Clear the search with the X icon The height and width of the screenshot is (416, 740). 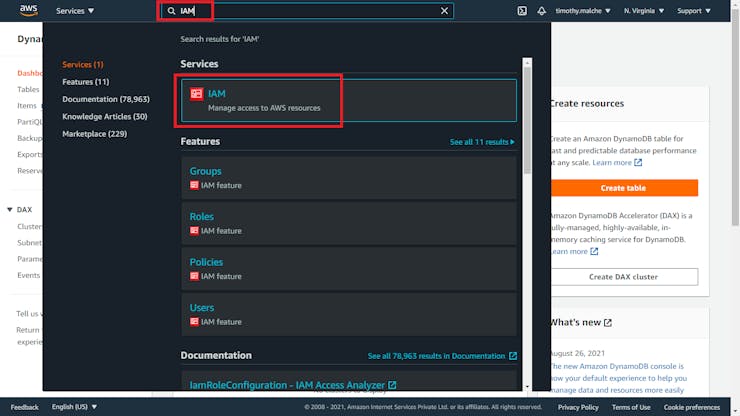[x=444, y=11]
